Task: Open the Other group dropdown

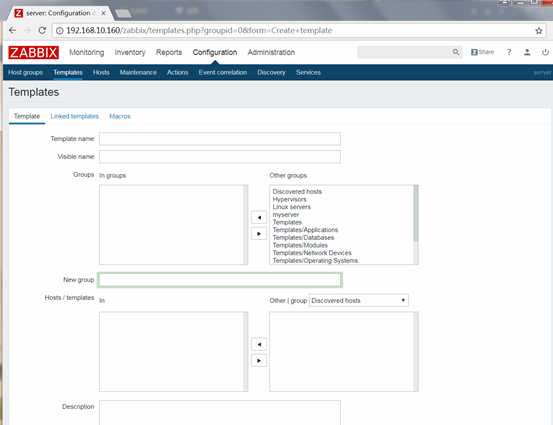Action: tap(359, 300)
